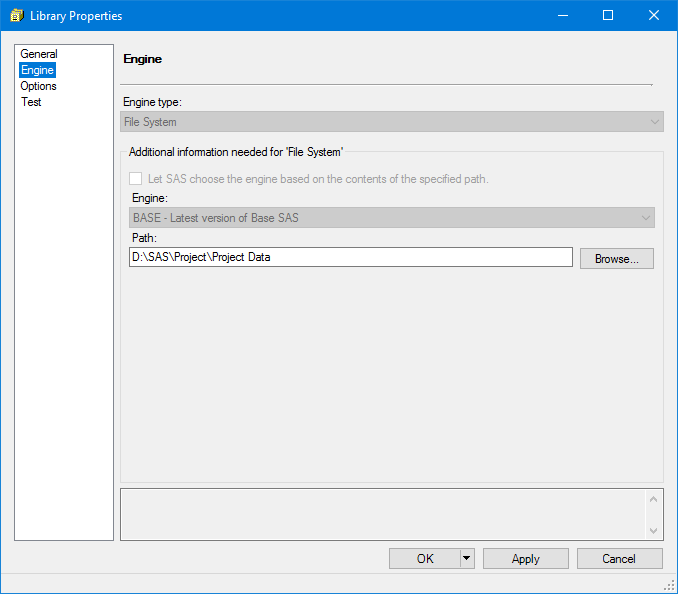Click the Path text field
This screenshot has width=678, height=594.
(350, 257)
